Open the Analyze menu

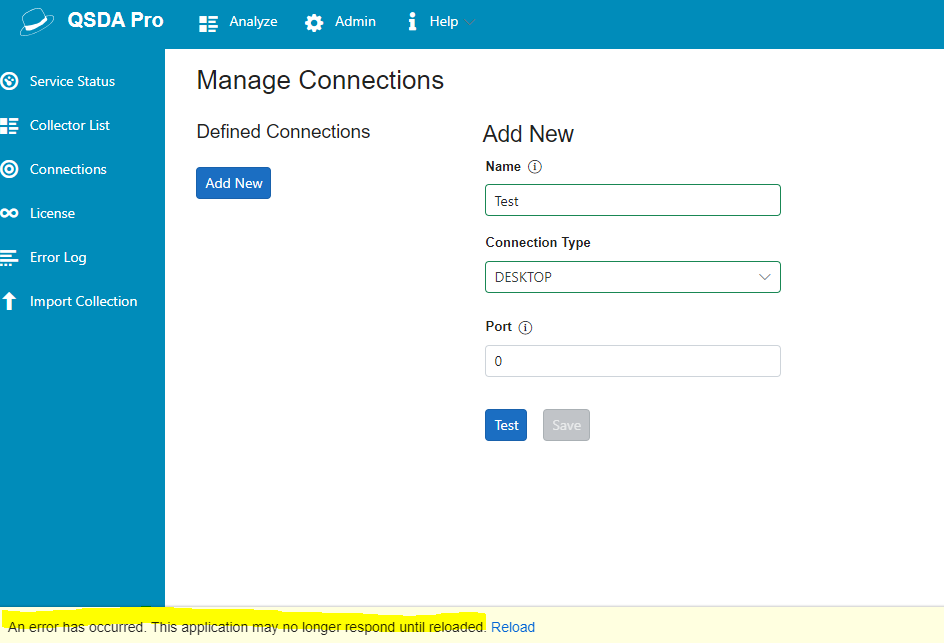tap(238, 22)
